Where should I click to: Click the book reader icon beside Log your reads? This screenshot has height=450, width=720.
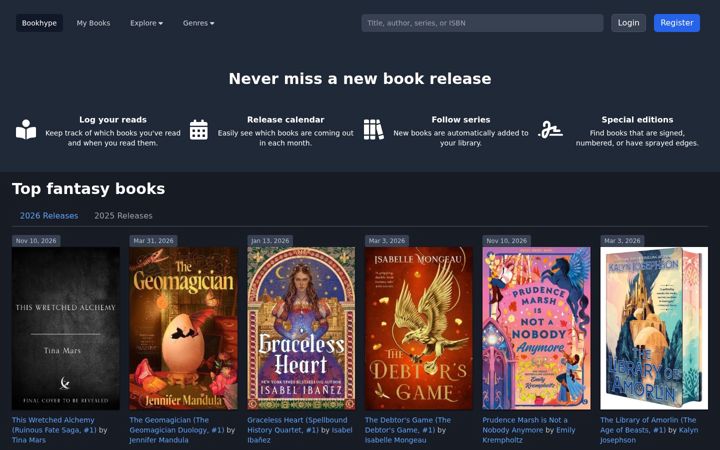[26, 129]
